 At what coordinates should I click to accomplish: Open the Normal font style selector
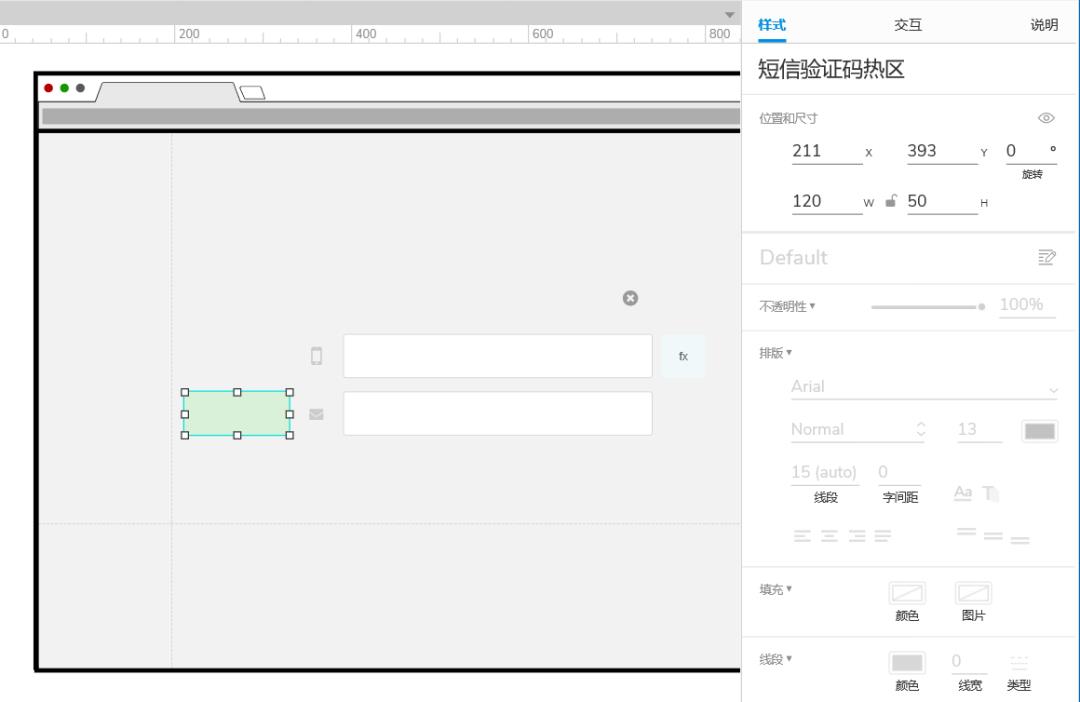tap(858, 430)
